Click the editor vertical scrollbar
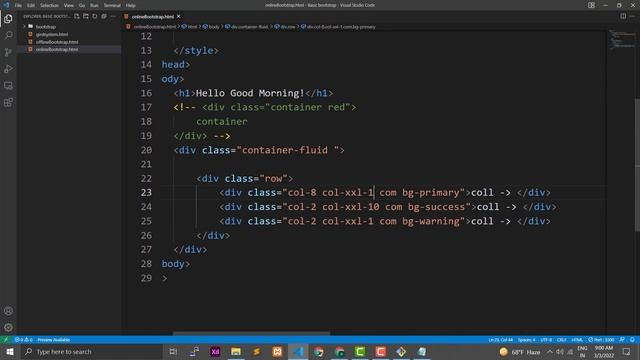 tap(637, 165)
